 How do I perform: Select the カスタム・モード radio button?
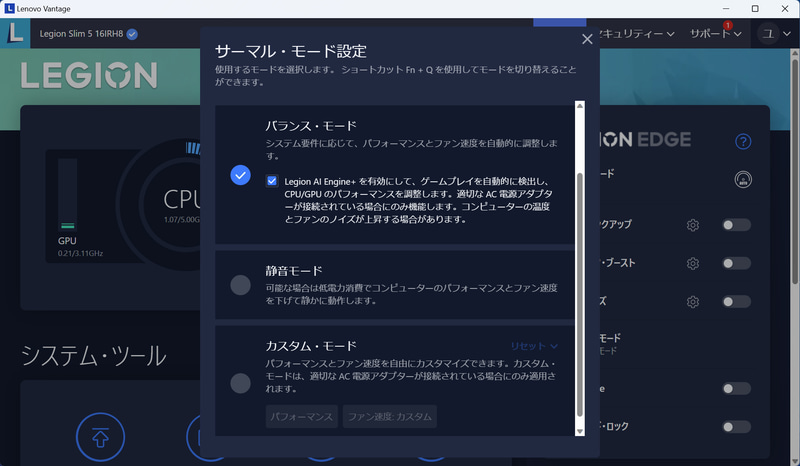coord(240,383)
